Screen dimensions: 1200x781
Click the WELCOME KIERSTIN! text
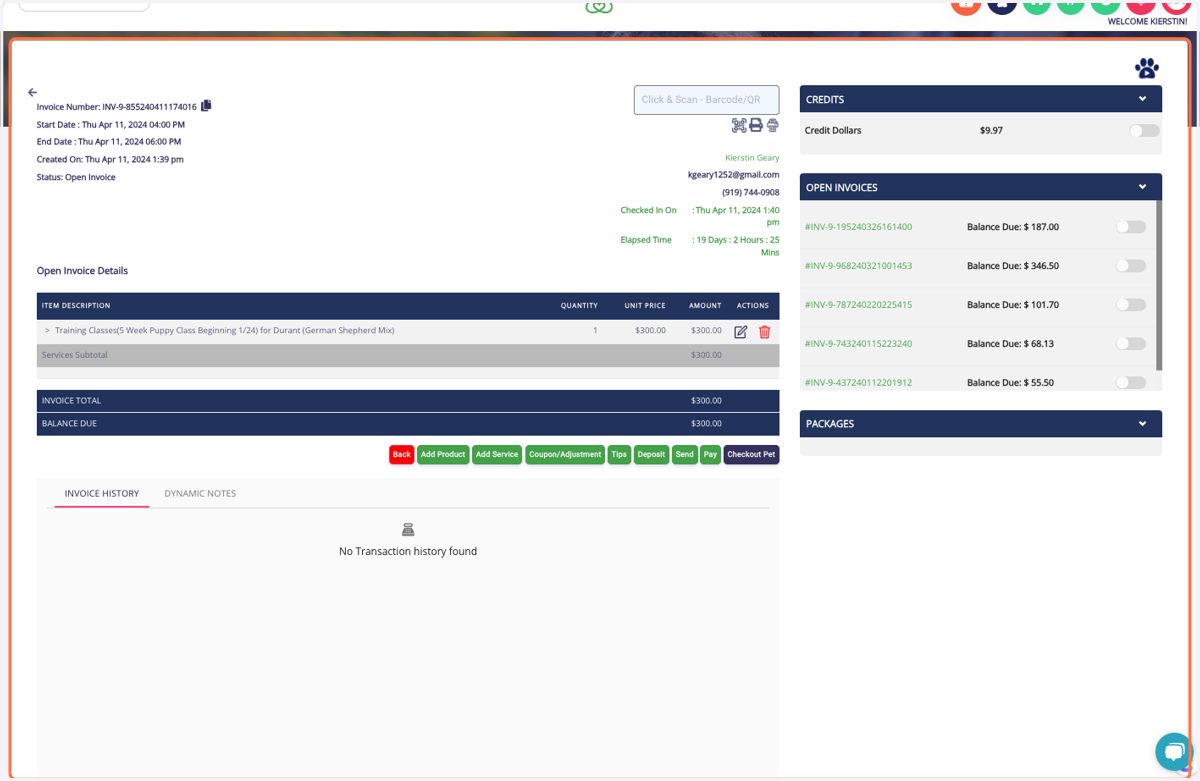[x=1148, y=21]
